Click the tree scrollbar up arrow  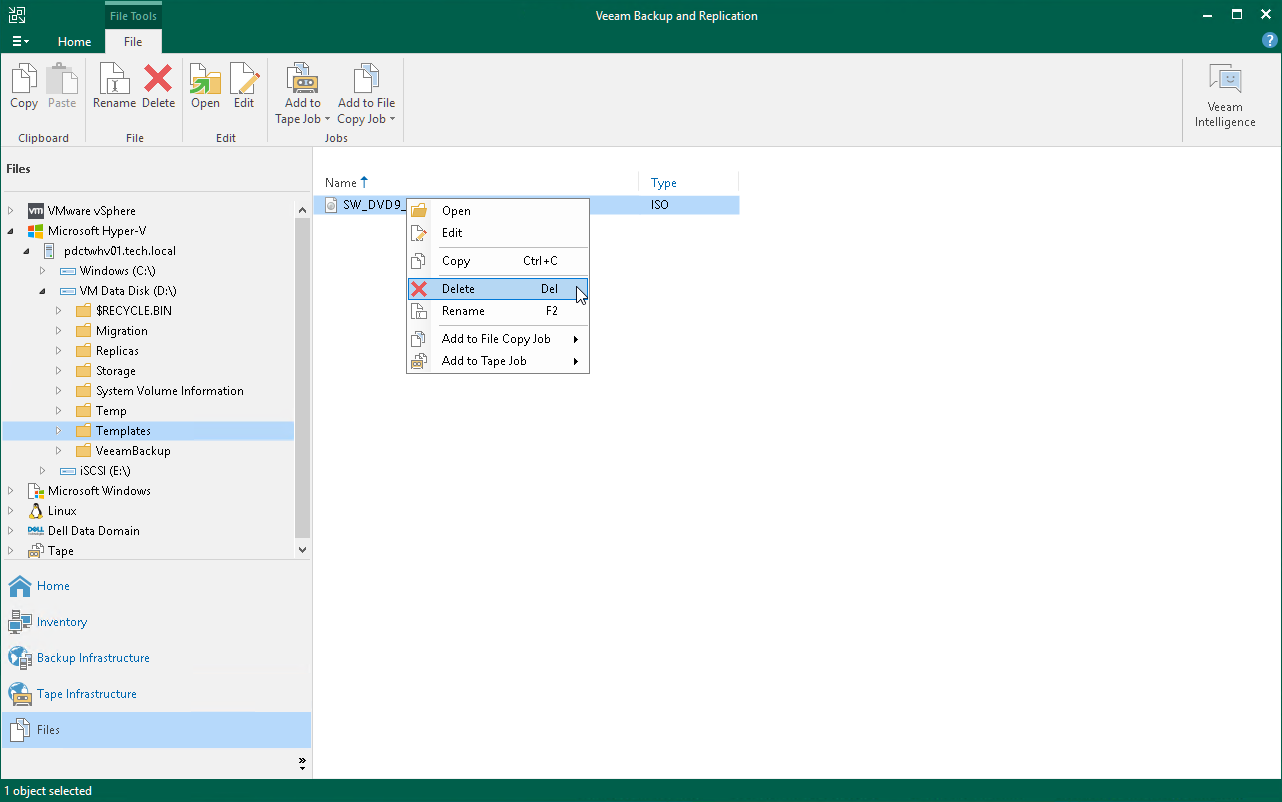click(303, 210)
